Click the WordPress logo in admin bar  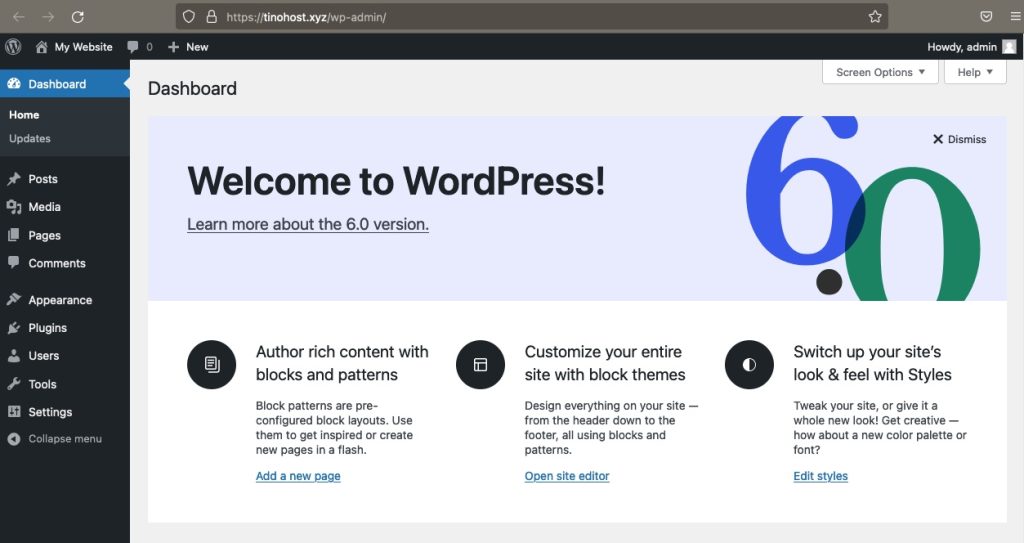coord(13,47)
